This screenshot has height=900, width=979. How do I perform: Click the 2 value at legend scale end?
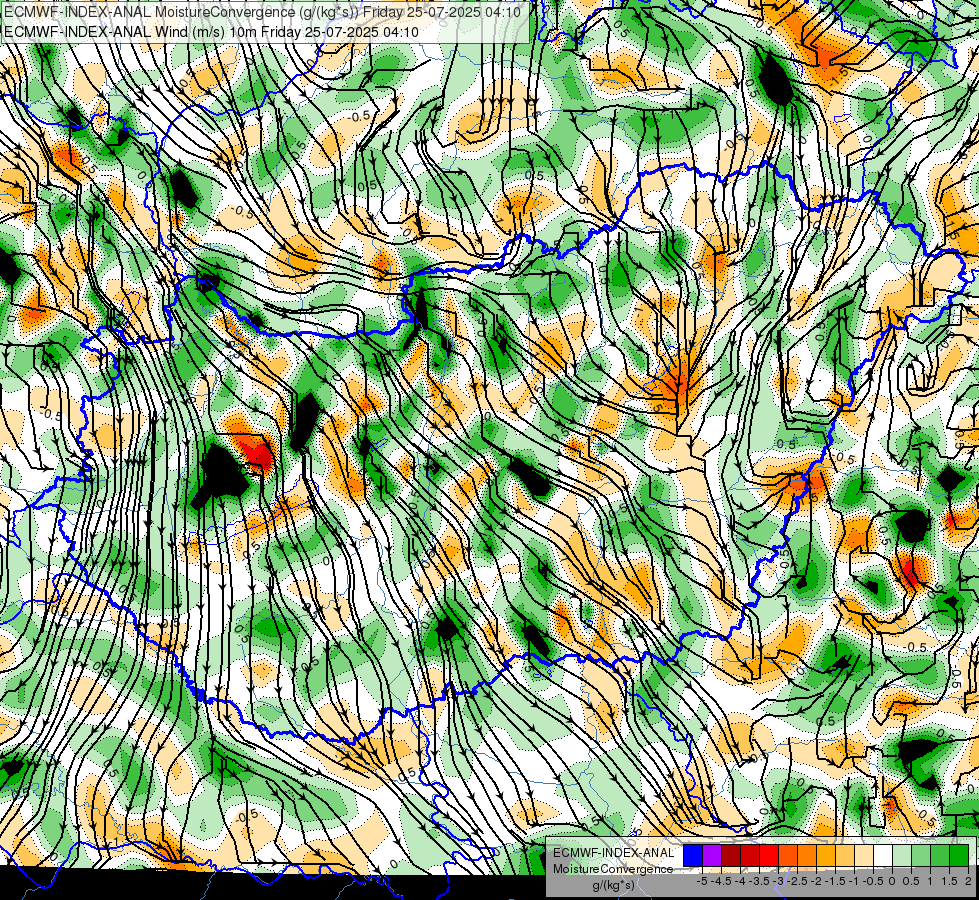pos(968,881)
